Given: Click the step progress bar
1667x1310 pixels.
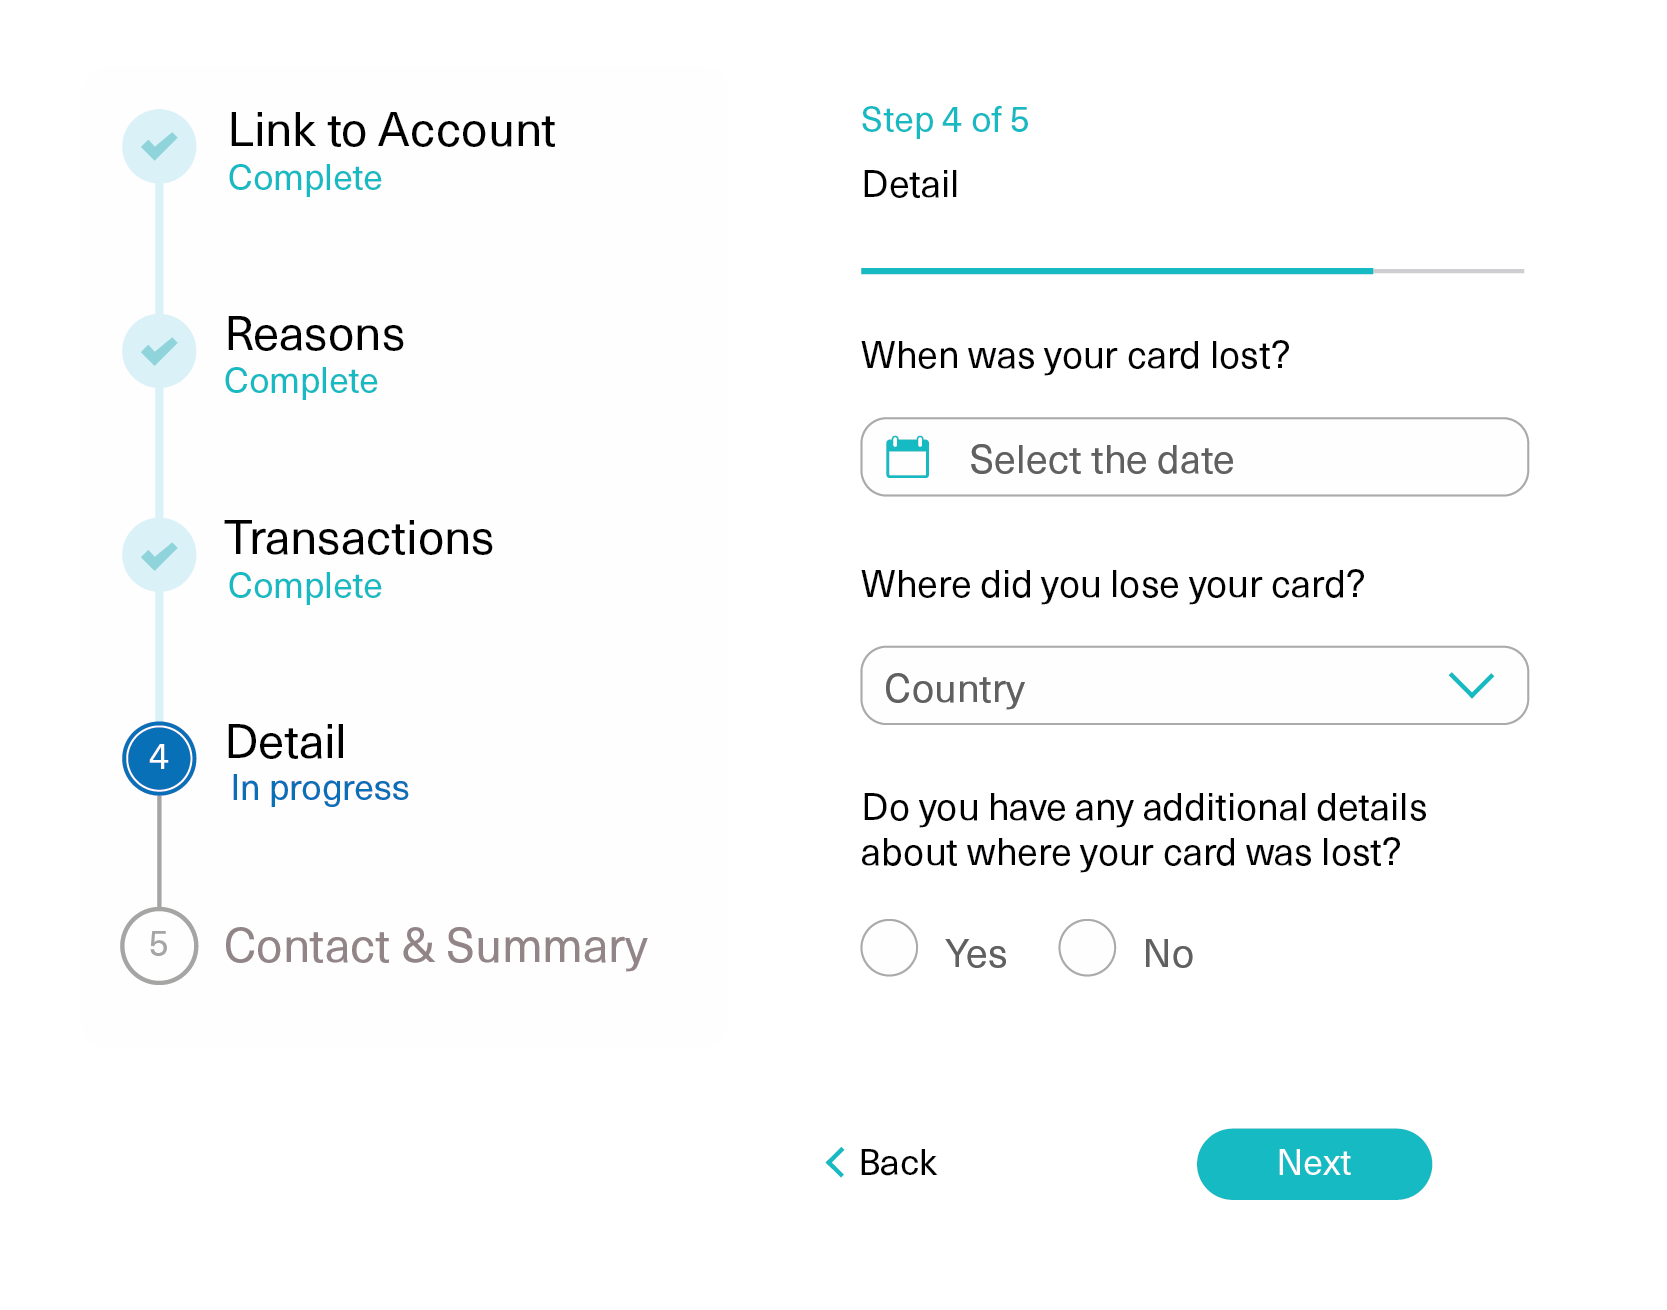Looking at the screenshot, I should click(x=1192, y=271).
